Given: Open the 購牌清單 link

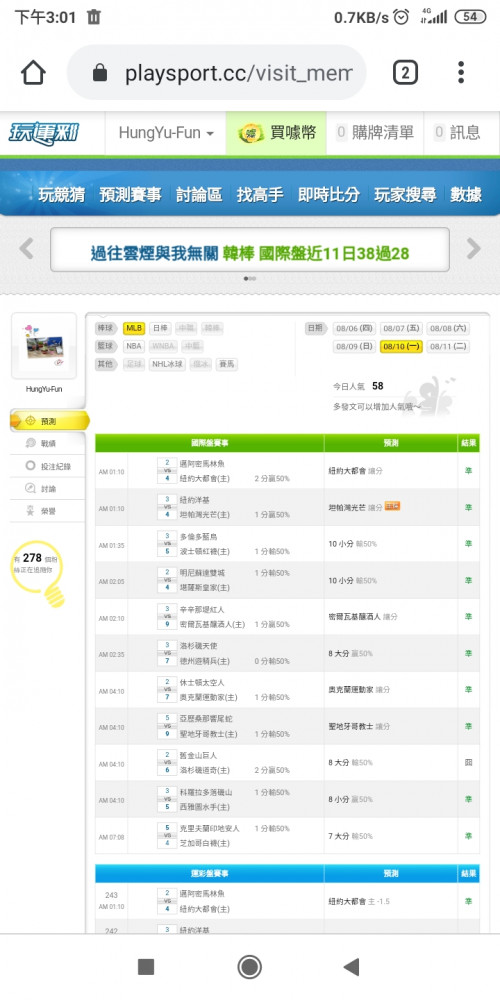Looking at the screenshot, I should click(375, 133).
